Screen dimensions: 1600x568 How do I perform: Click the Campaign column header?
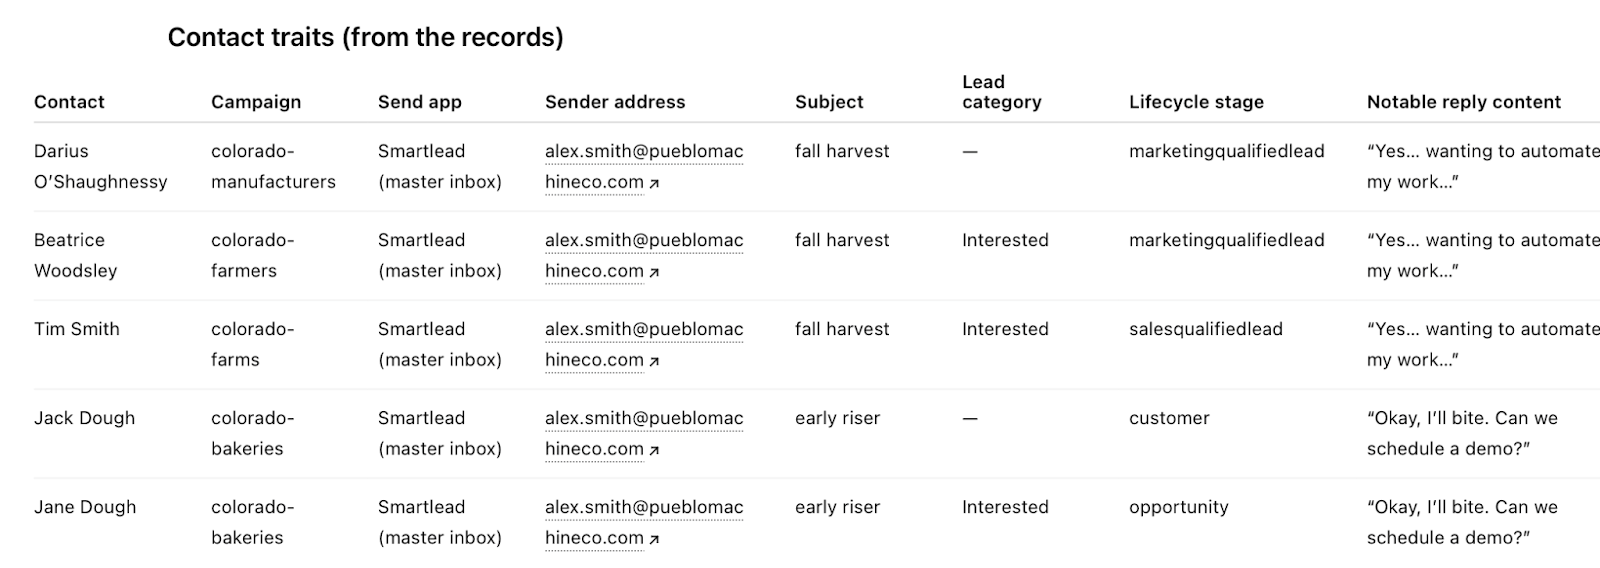(x=256, y=102)
